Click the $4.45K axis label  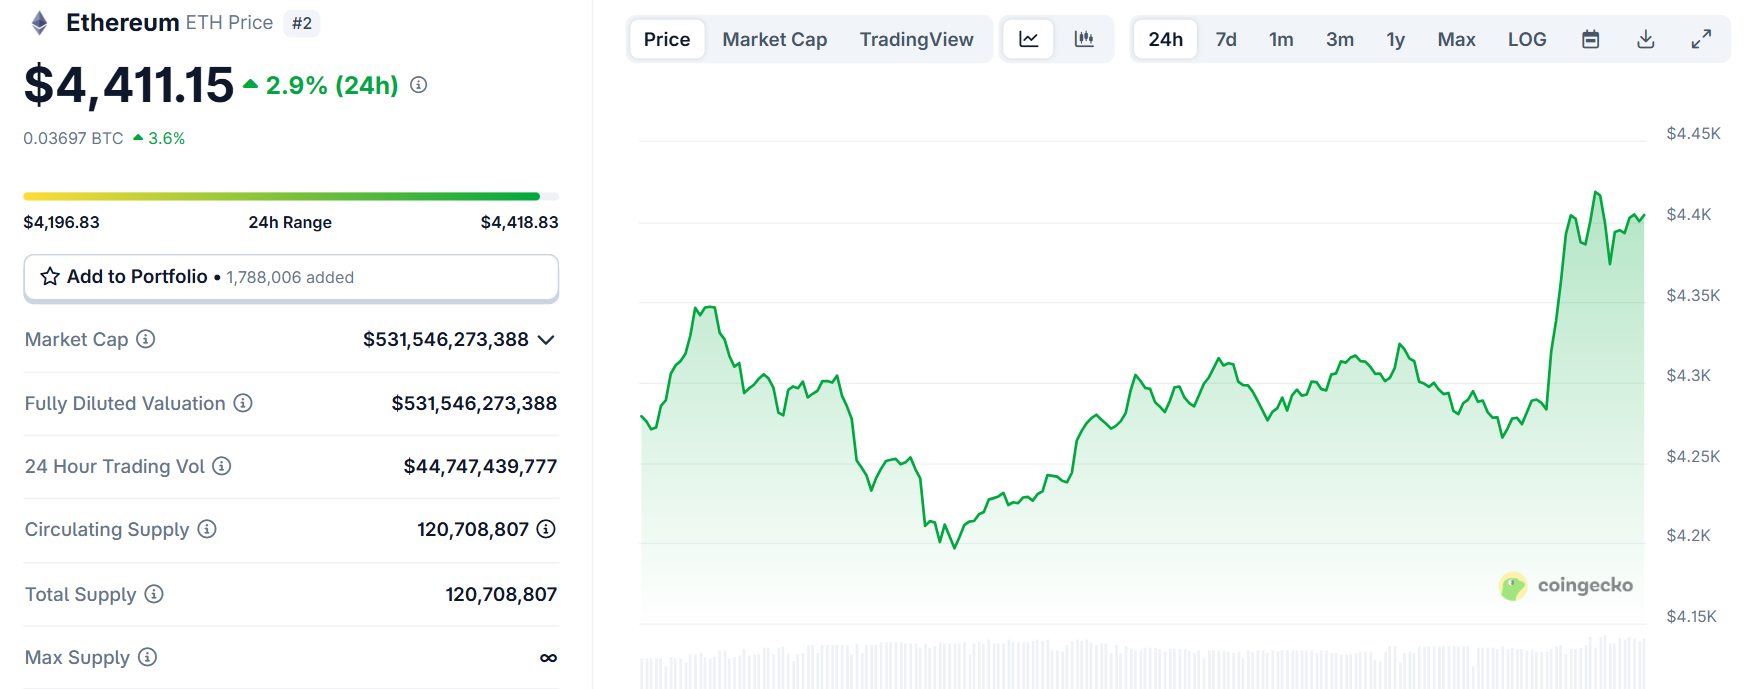pos(1694,133)
